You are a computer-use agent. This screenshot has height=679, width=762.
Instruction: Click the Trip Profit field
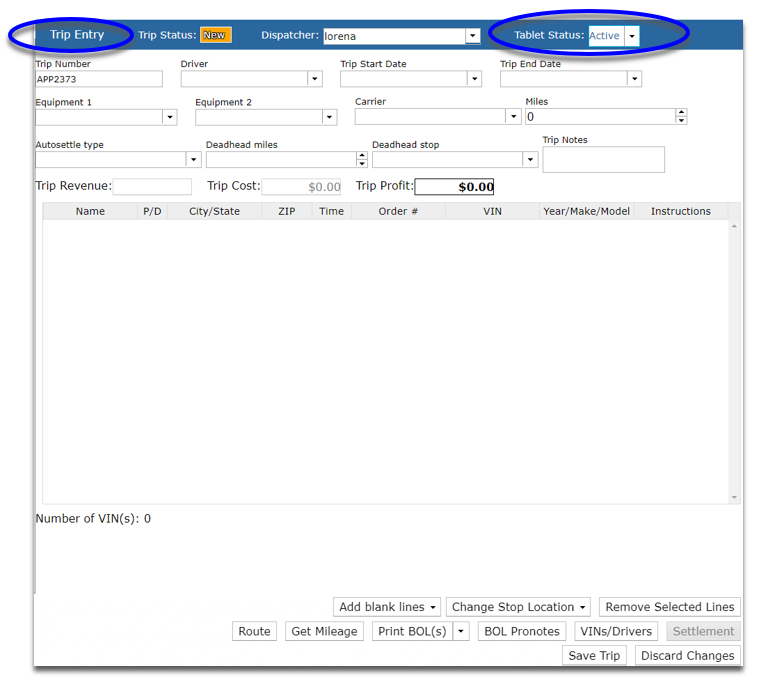[454, 187]
